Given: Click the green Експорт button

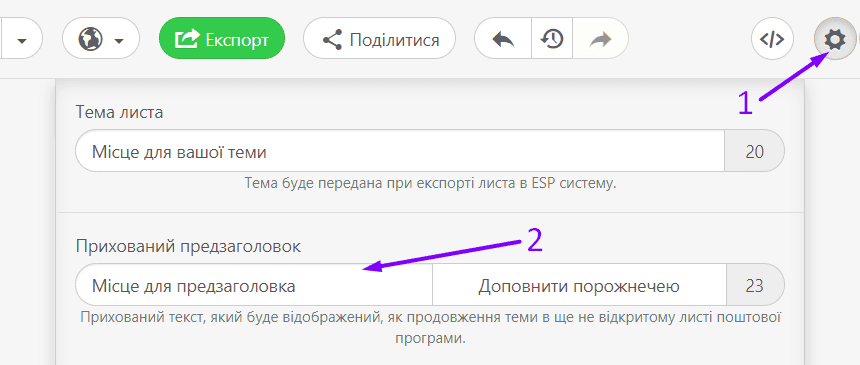Looking at the screenshot, I should click(x=222, y=38).
